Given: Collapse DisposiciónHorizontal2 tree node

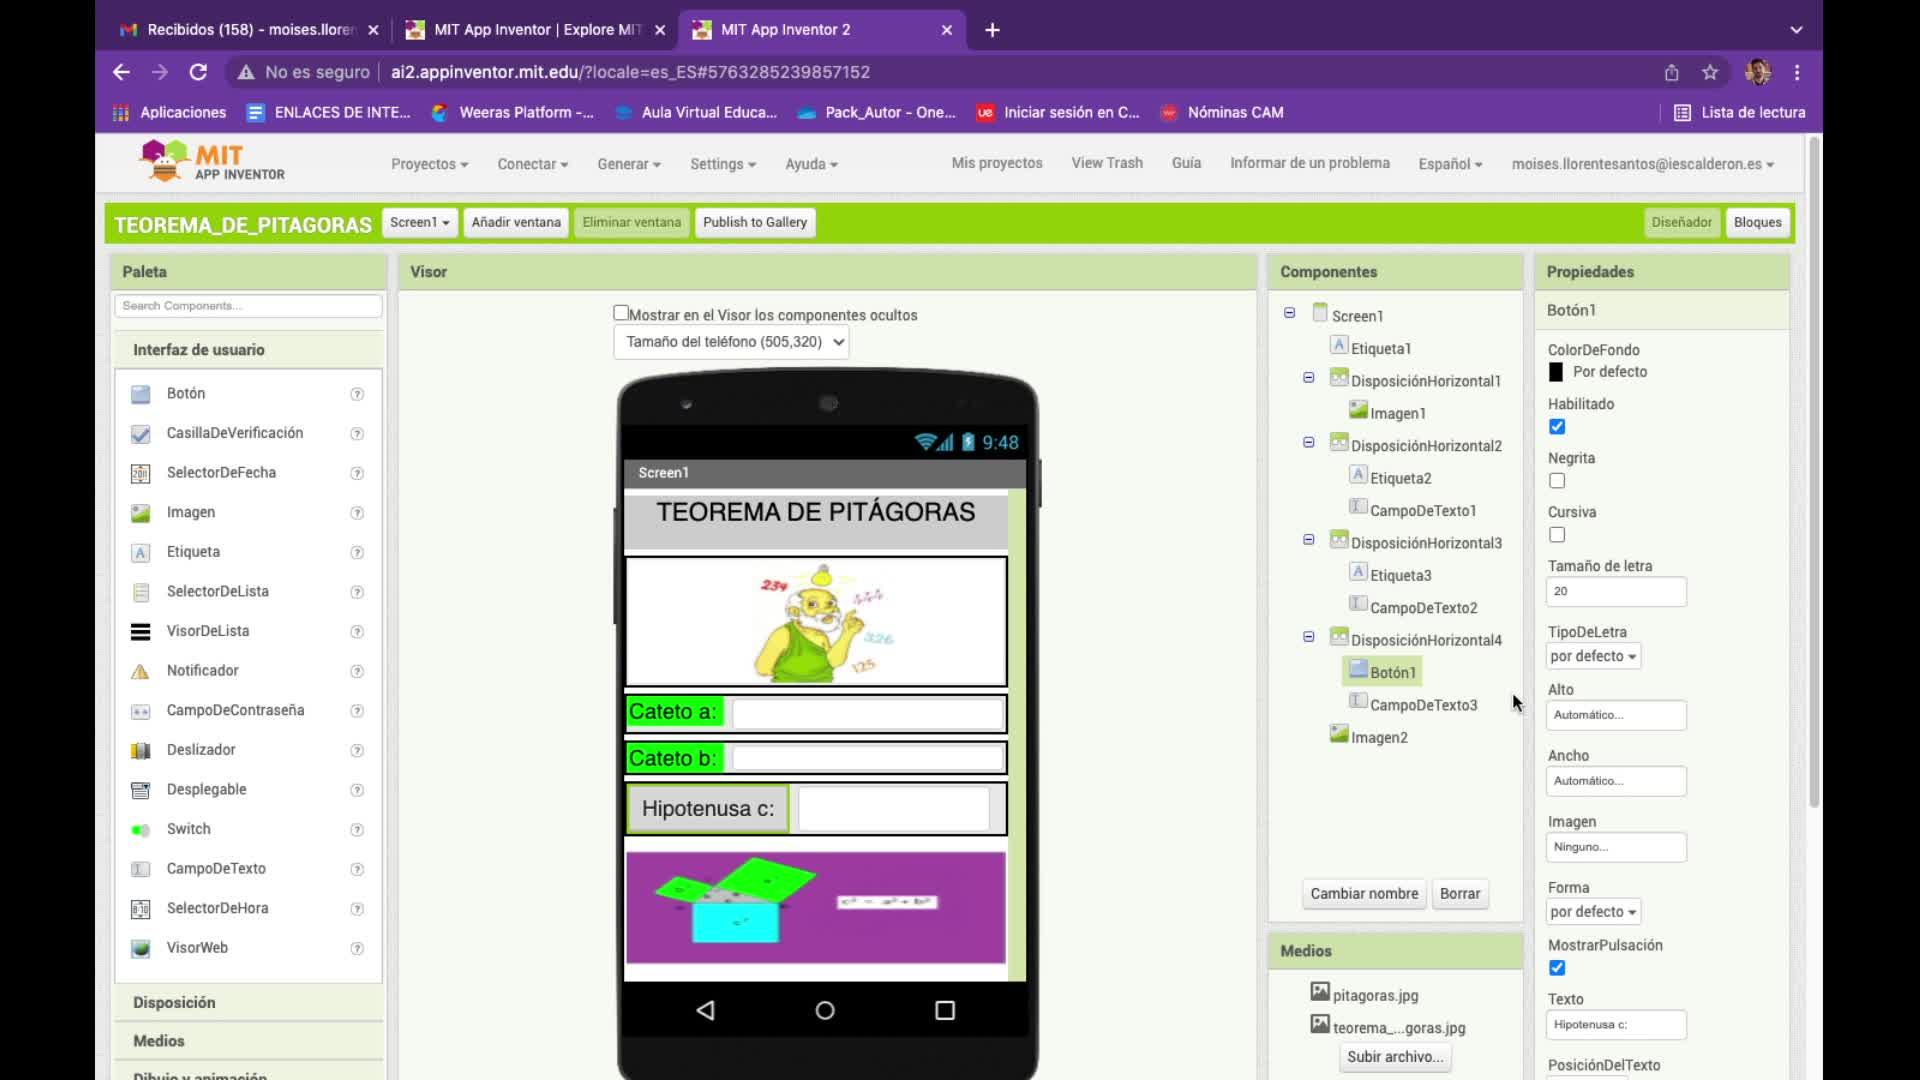Looking at the screenshot, I should 1308,442.
